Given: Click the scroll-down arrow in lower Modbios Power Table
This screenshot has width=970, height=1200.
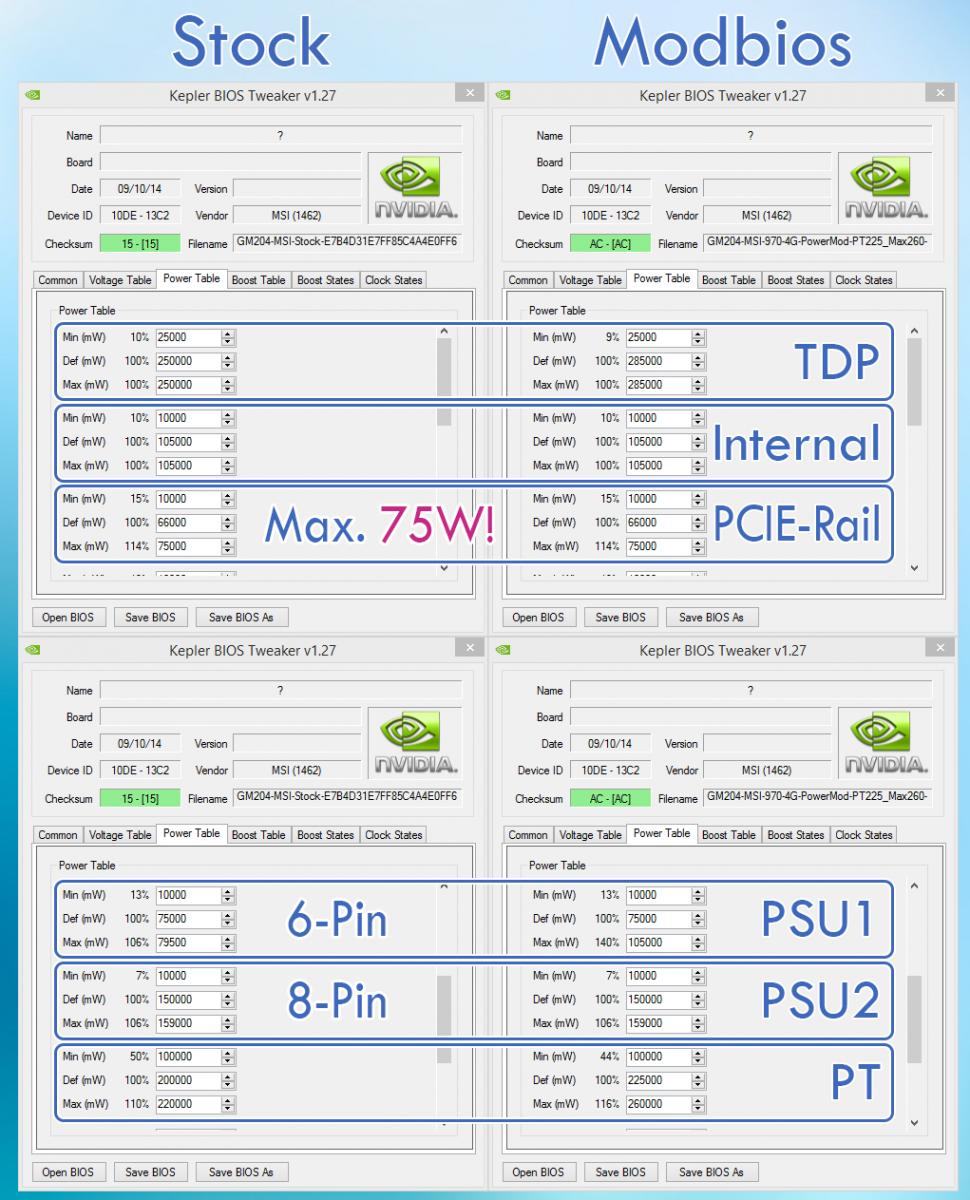Looking at the screenshot, I should coord(914,1123).
